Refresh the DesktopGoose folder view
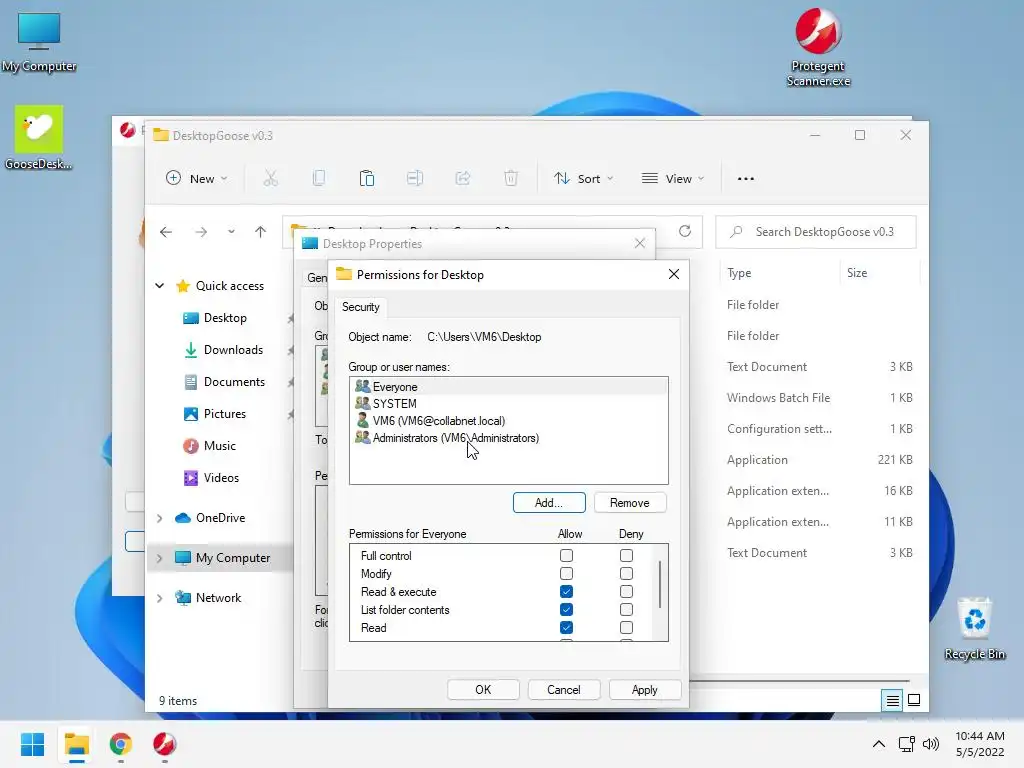 (x=684, y=231)
